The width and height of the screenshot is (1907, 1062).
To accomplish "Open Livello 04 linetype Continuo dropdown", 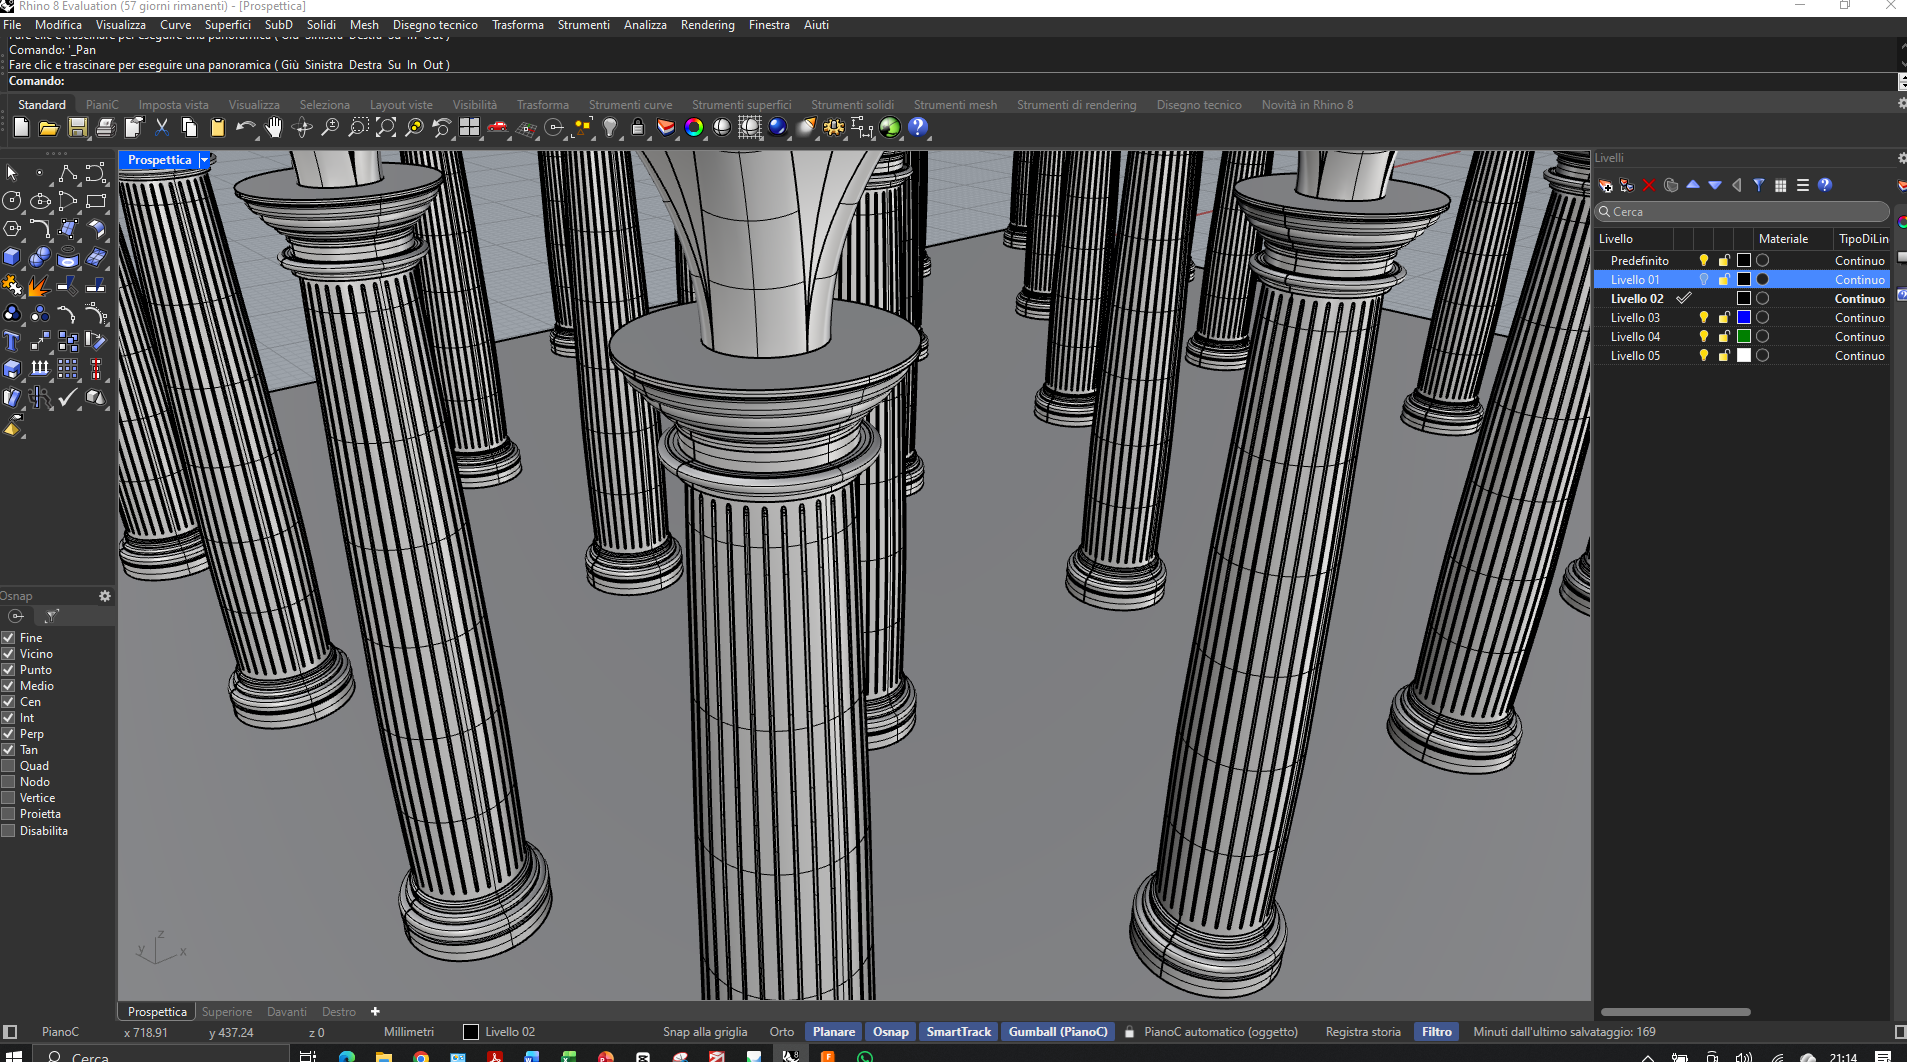I will pos(1859,337).
